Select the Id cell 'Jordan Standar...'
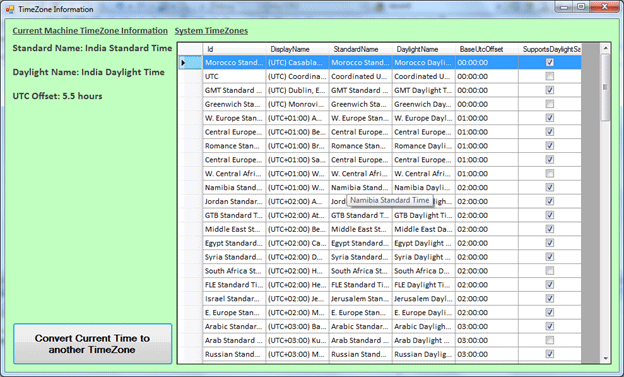The height and width of the screenshot is (377, 624). tap(234, 201)
